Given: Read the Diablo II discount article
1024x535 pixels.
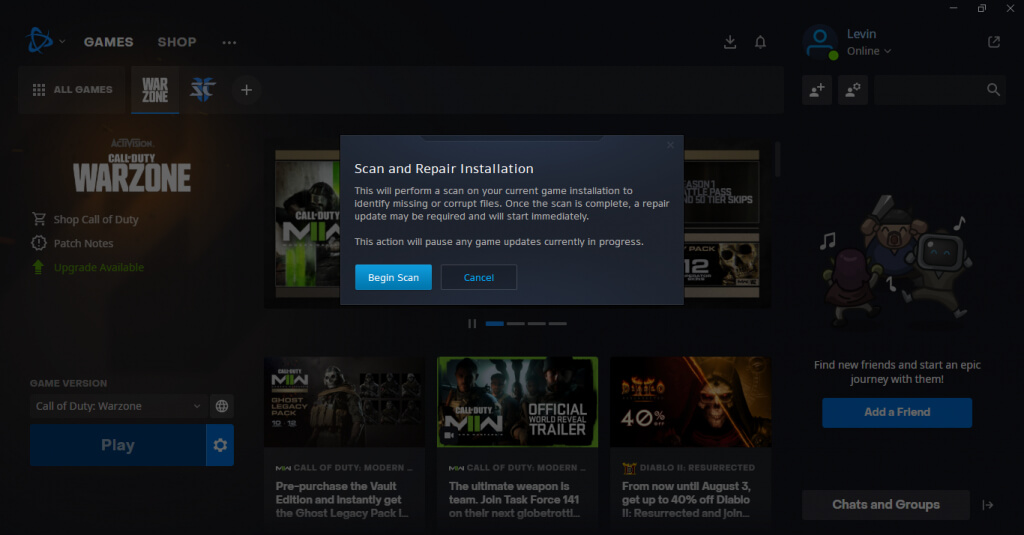Looking at the screenshot, I should tap(686, 500).
